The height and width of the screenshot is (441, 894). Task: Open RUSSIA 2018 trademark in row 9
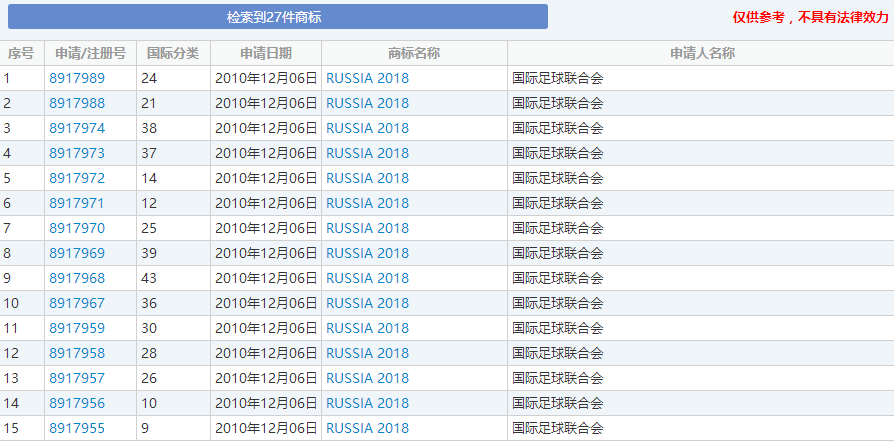[368, 278]
